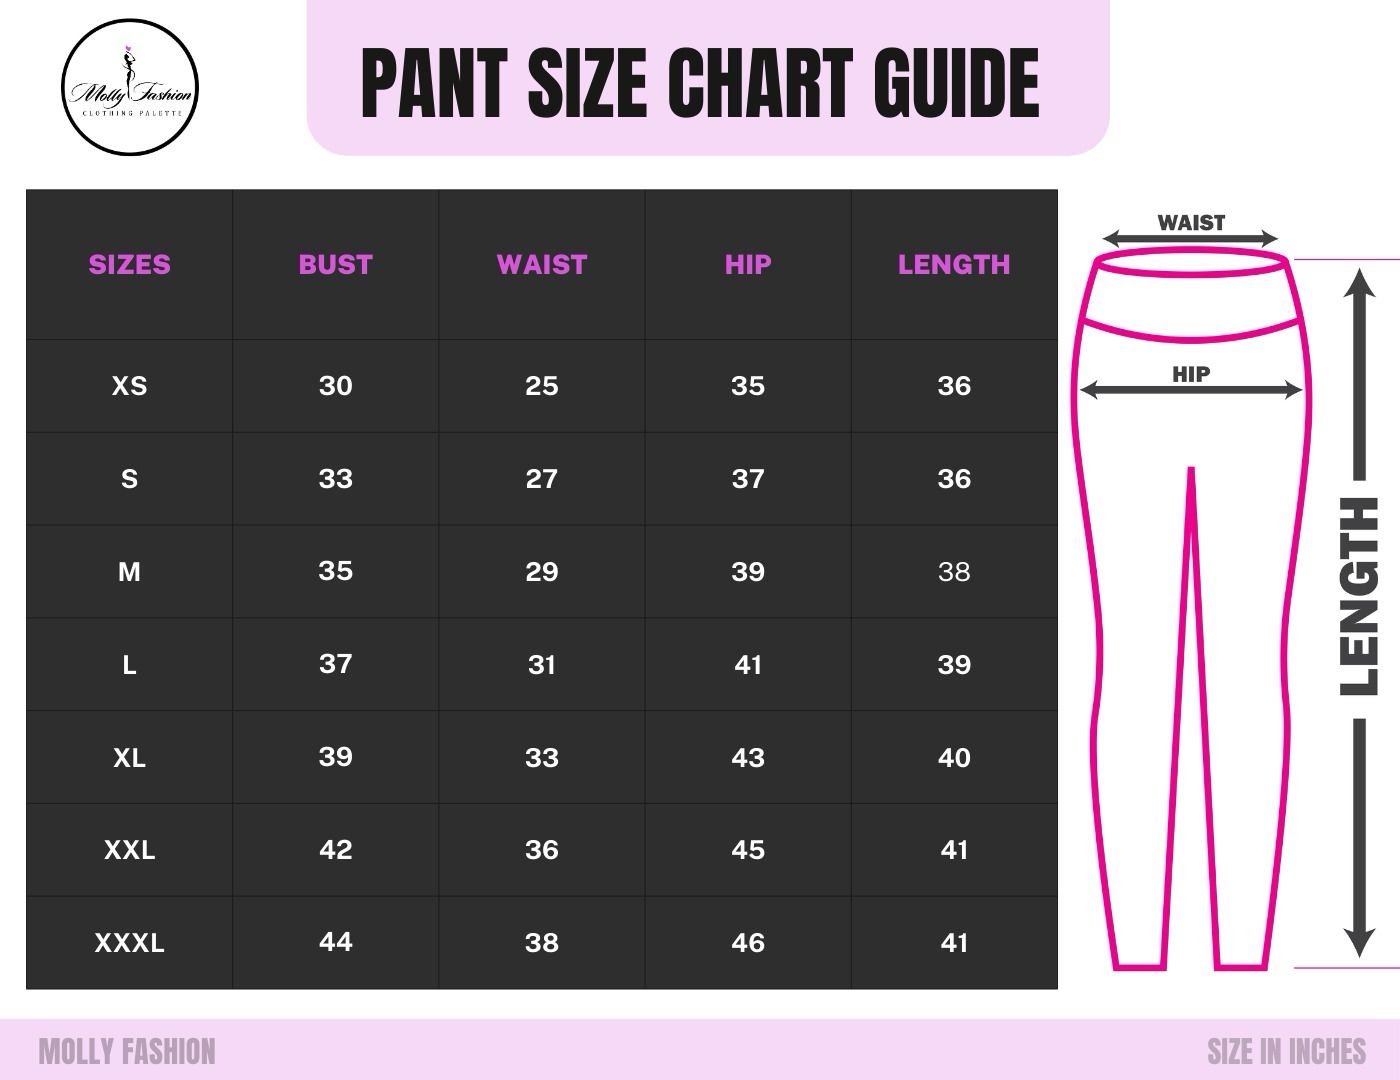Image resolution: width=1400 pixels, height=1080 pixels.
Task: Click the Molly Fashion circular logo
Action: pos(130,87)
